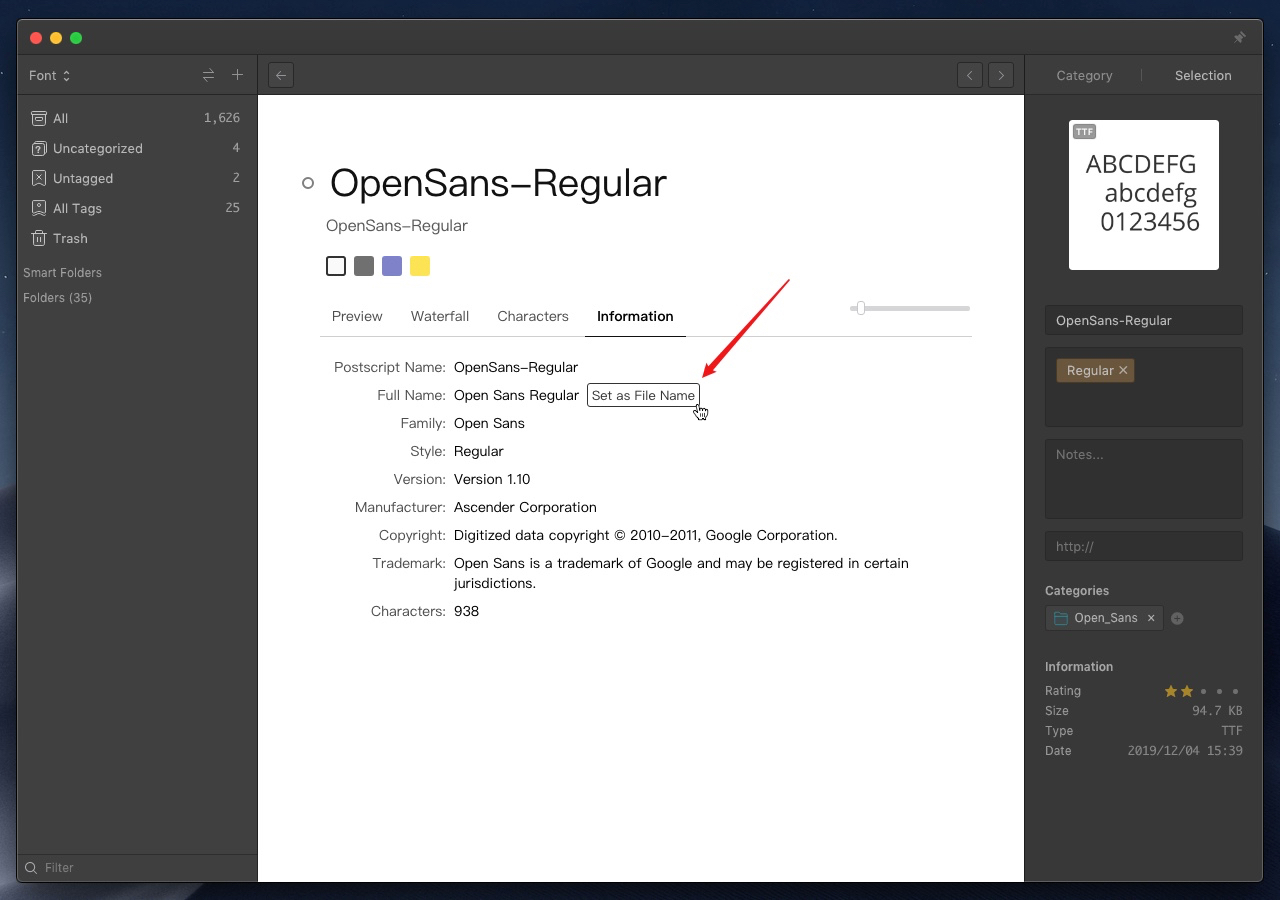Go back using the left arrow button

tap(281, 75)
